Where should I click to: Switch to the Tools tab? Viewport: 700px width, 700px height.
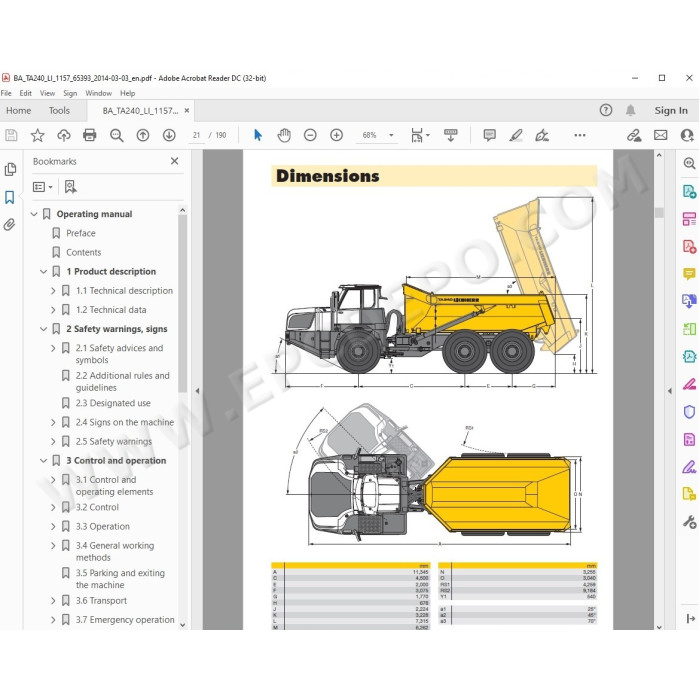point(59,110)
